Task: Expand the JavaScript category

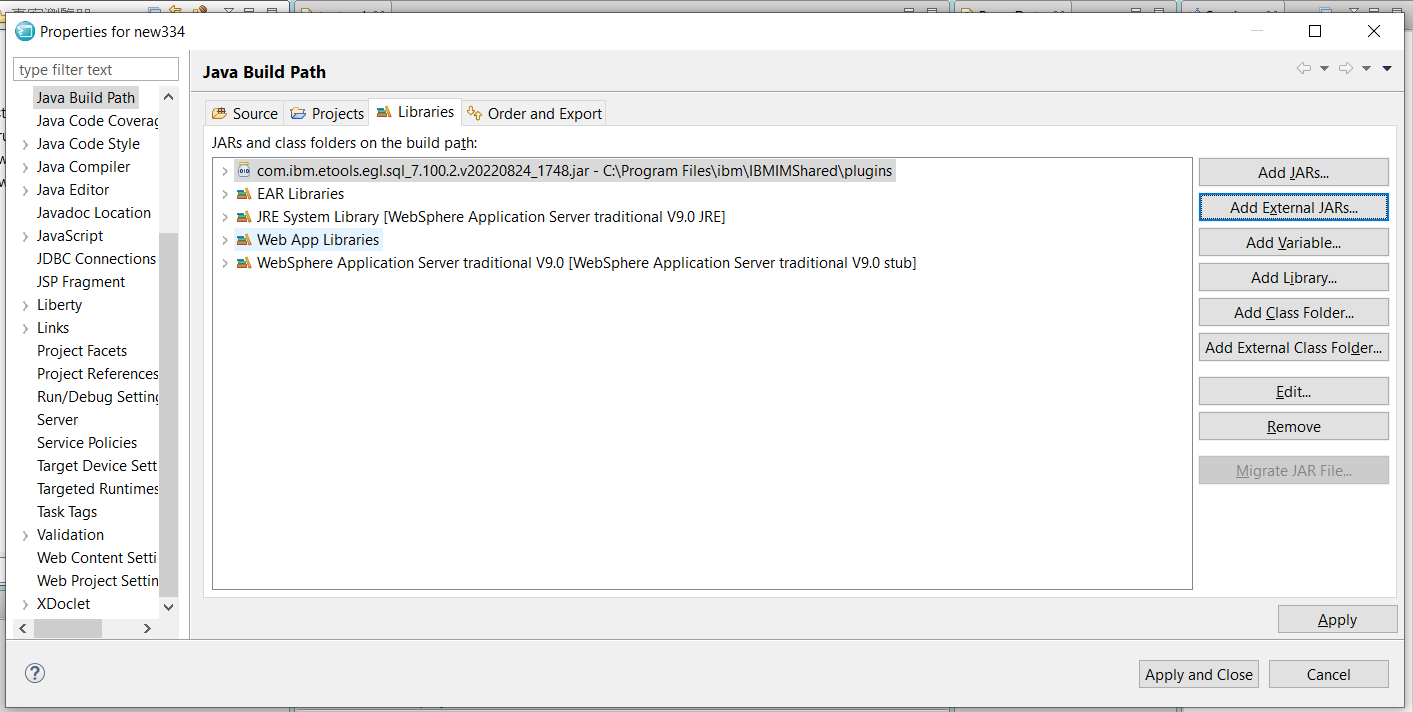Action: coord(25,236)
